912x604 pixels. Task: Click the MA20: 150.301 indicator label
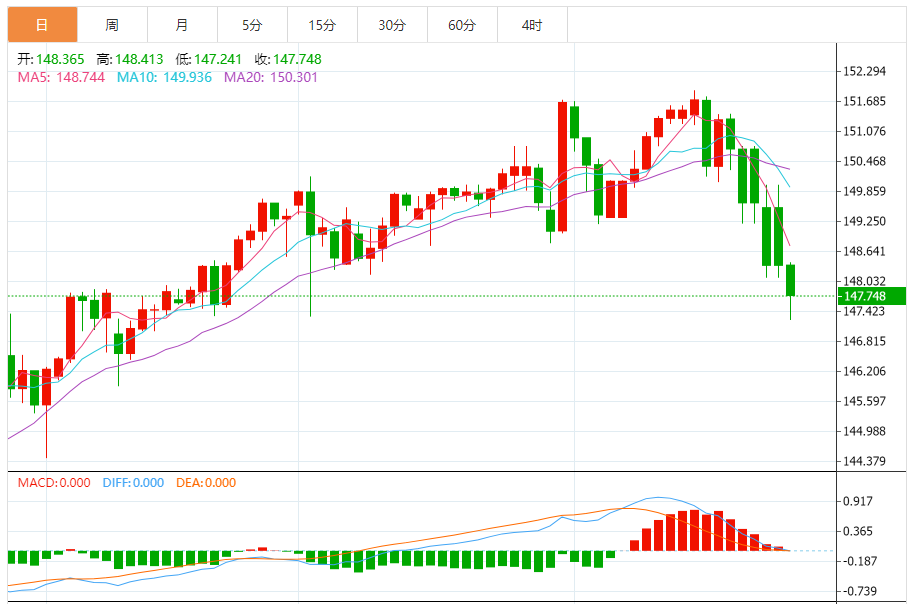(271, 77)
